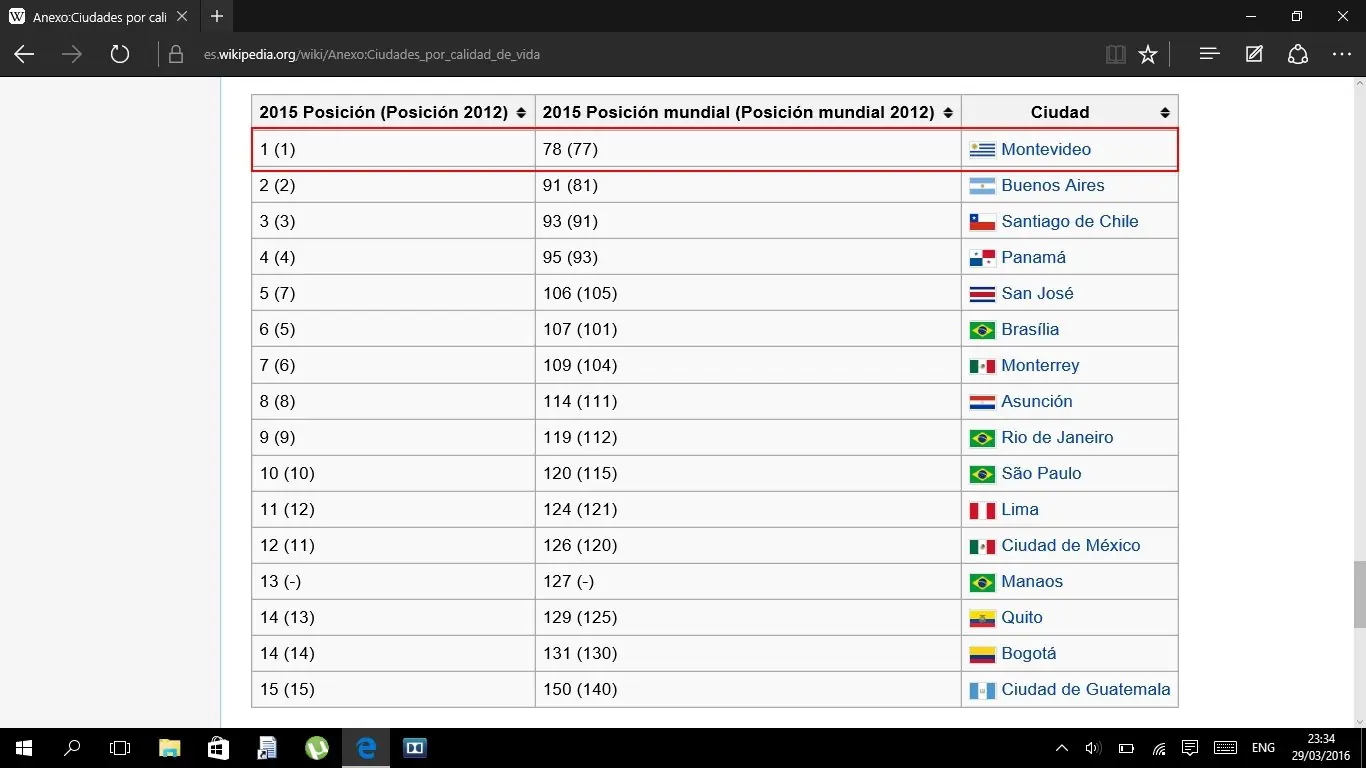Go back to the previous page
This screenshot has height=768, width=1366.
tap(24, 54)
